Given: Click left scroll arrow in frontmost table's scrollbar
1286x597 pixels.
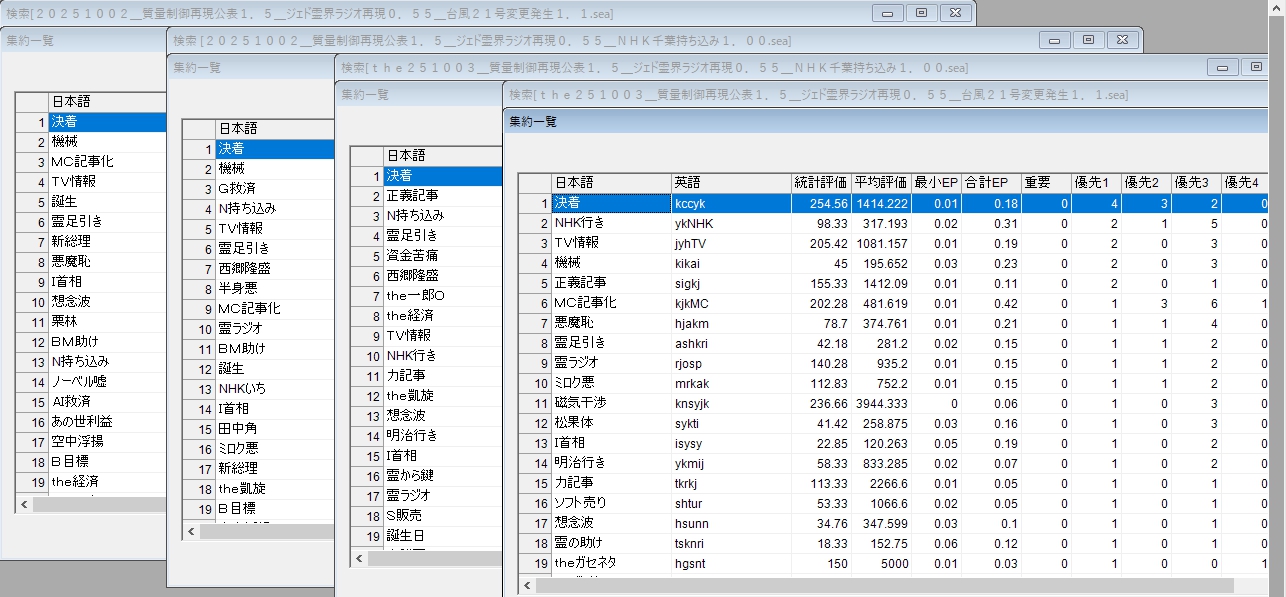Looking at the screenshot, I should point(527,584).
